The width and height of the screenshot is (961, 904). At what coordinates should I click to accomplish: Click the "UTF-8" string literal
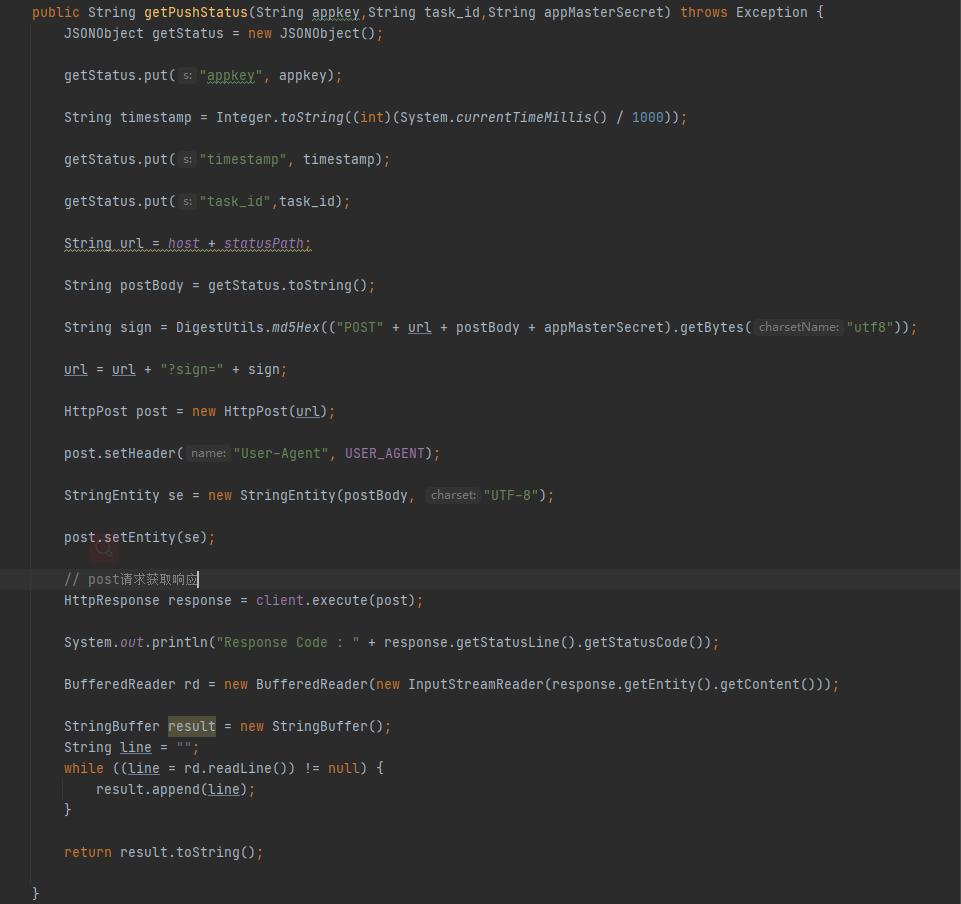[x=511, y=495]
